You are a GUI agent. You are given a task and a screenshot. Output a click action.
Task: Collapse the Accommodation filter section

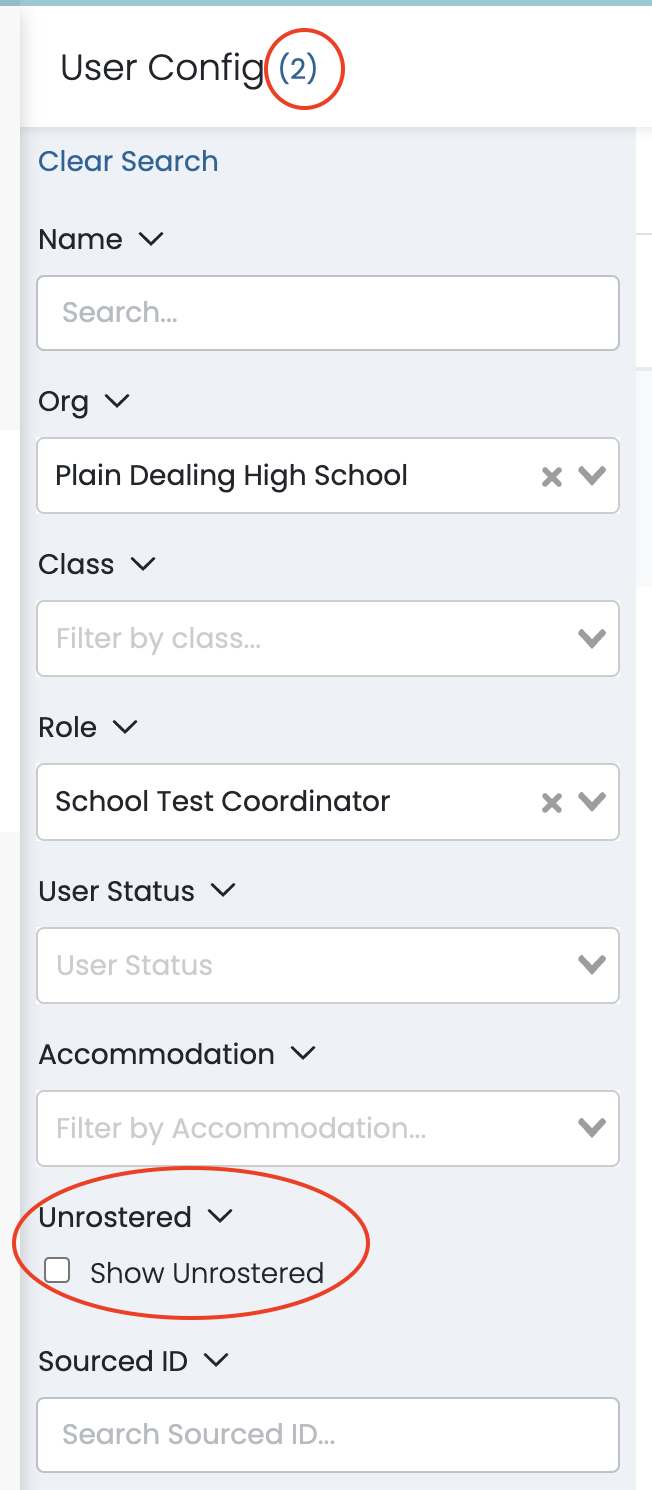pos(303,1053)
